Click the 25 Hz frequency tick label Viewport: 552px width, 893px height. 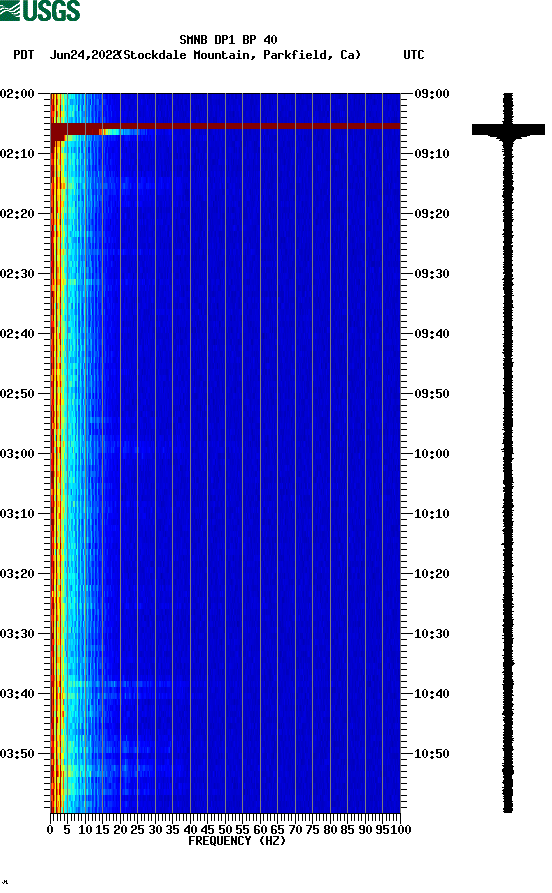click(x=137, y=830)
